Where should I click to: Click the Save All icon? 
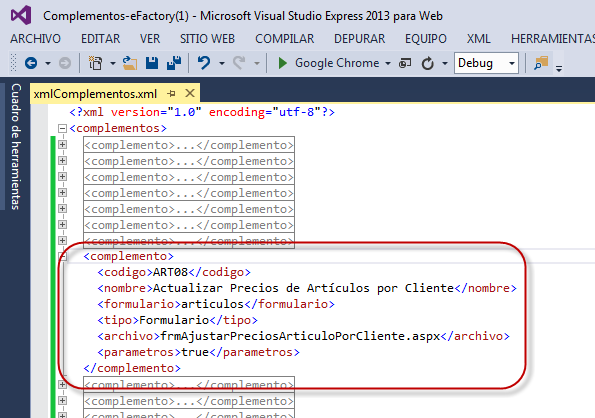click(174, 63)
